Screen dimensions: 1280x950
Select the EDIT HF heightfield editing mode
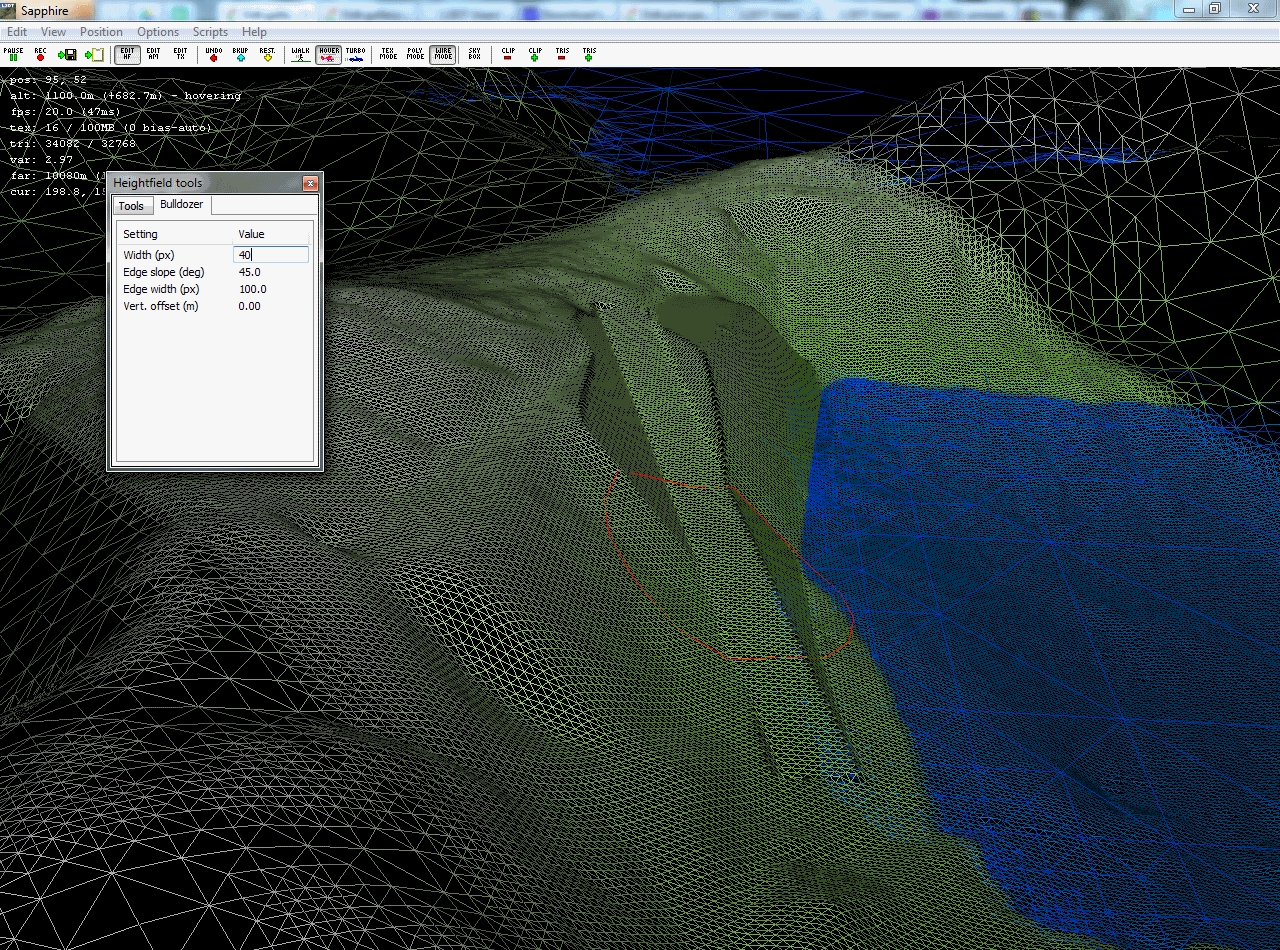[127, 55]
